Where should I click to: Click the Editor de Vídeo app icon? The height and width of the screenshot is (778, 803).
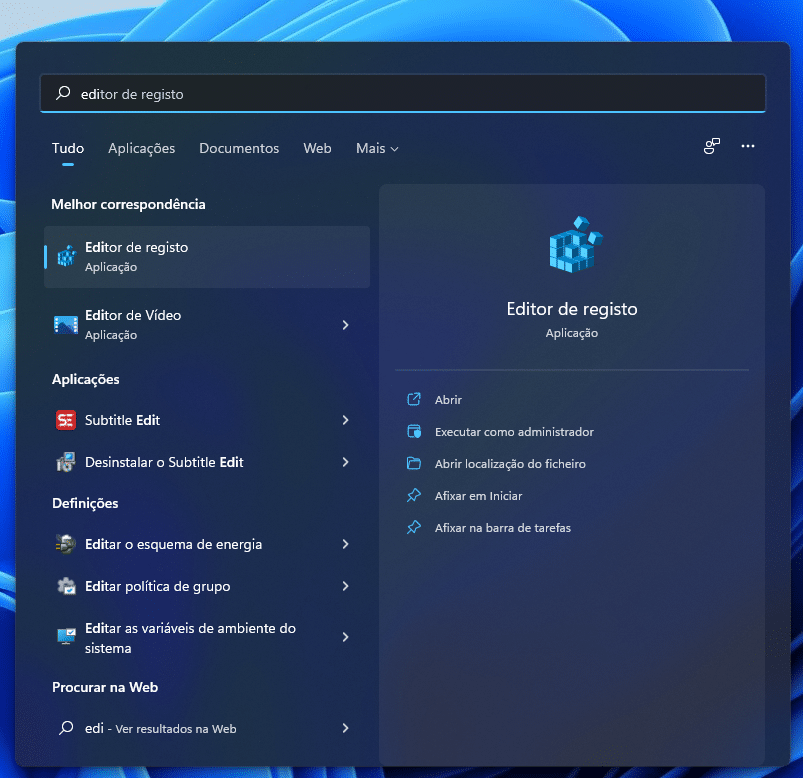pyautogui.click(x=66, y=325)
